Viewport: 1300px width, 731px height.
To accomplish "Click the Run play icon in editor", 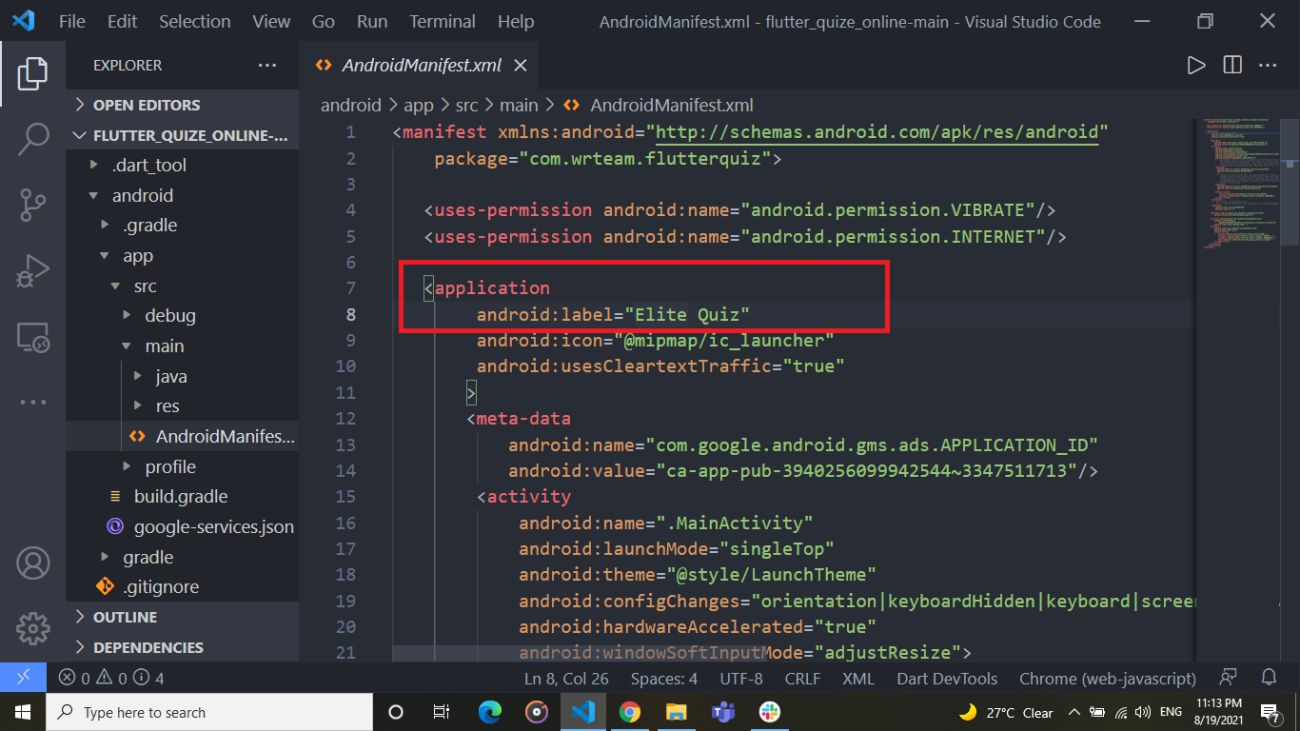I will [1195, 65].
